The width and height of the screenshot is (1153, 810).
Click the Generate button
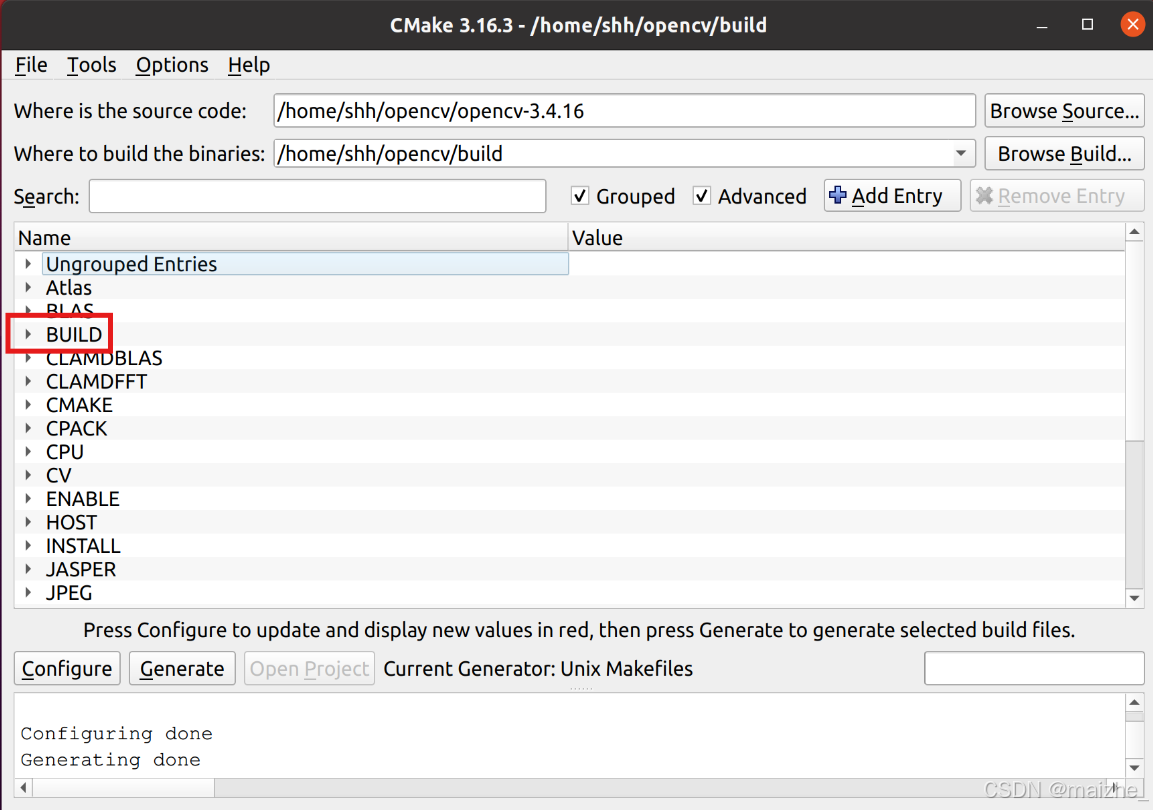pos(182,669)
